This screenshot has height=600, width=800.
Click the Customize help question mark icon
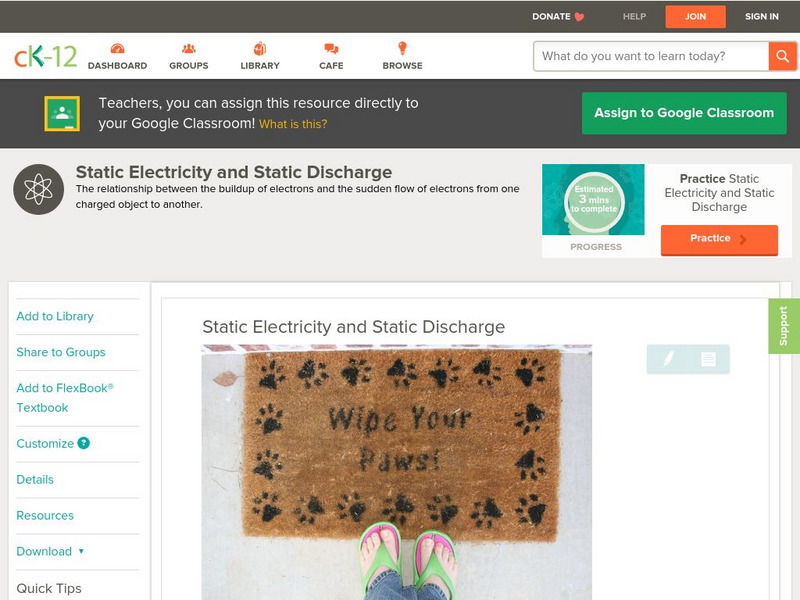pos(83,443)
